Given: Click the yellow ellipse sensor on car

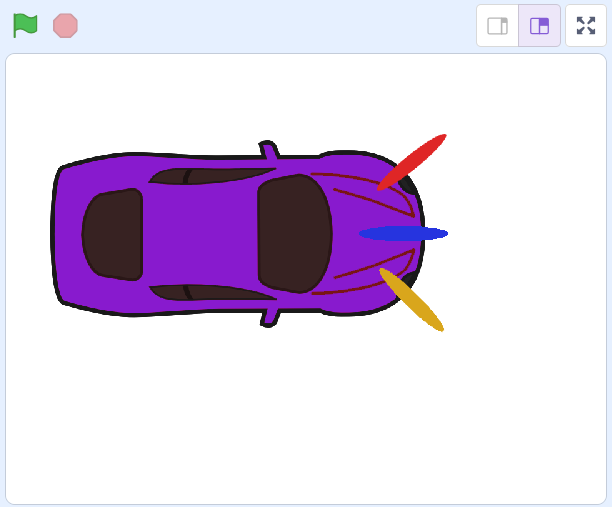Looking at the screenshot, I should (x=412, y=300).
